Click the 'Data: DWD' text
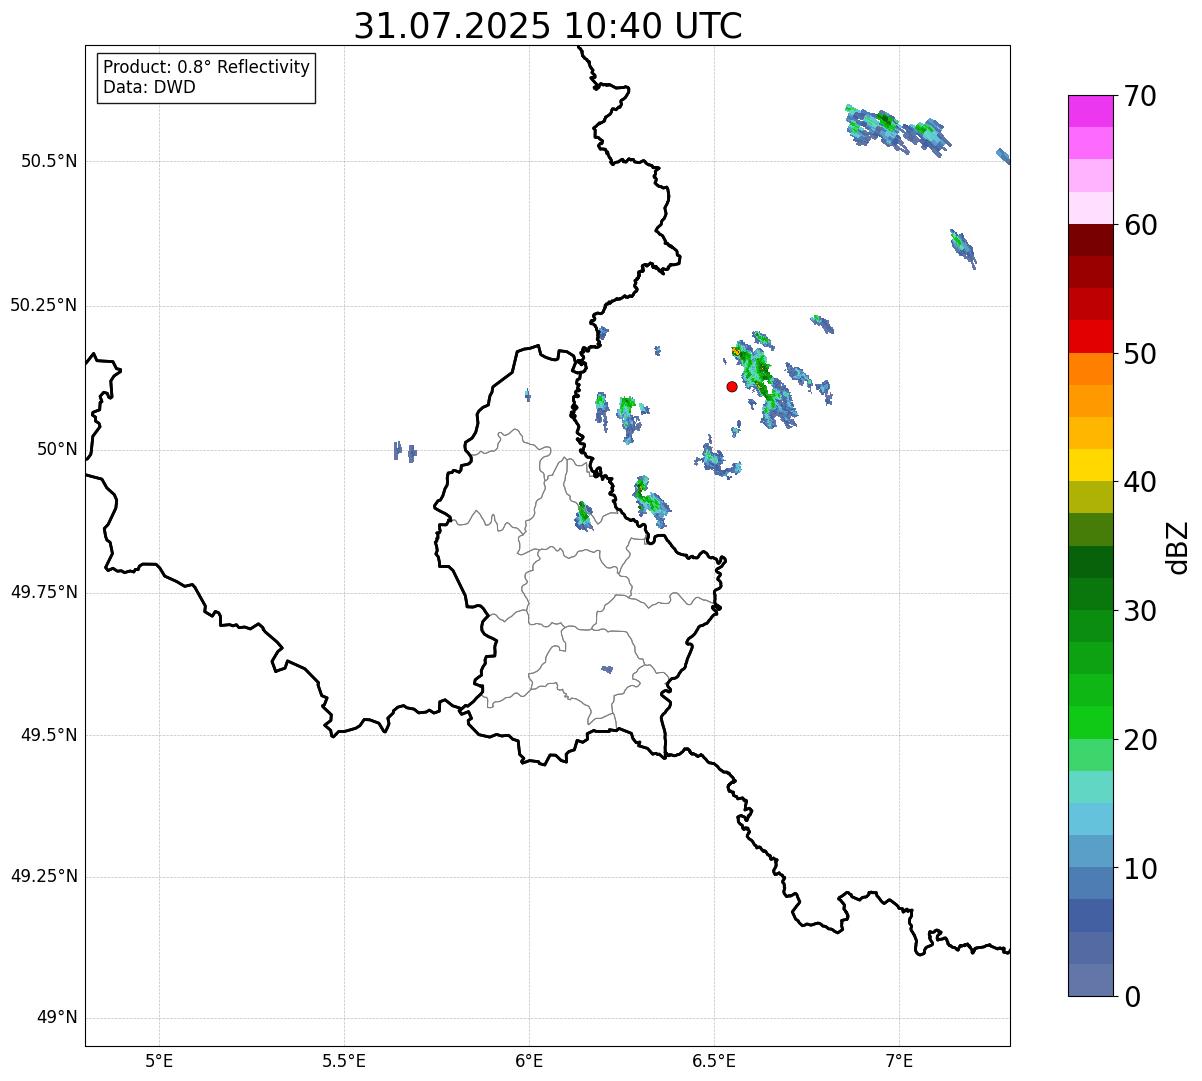The height and width of the screenshot is (1081, 1202). pyautogui.click(x=150, y=87)
